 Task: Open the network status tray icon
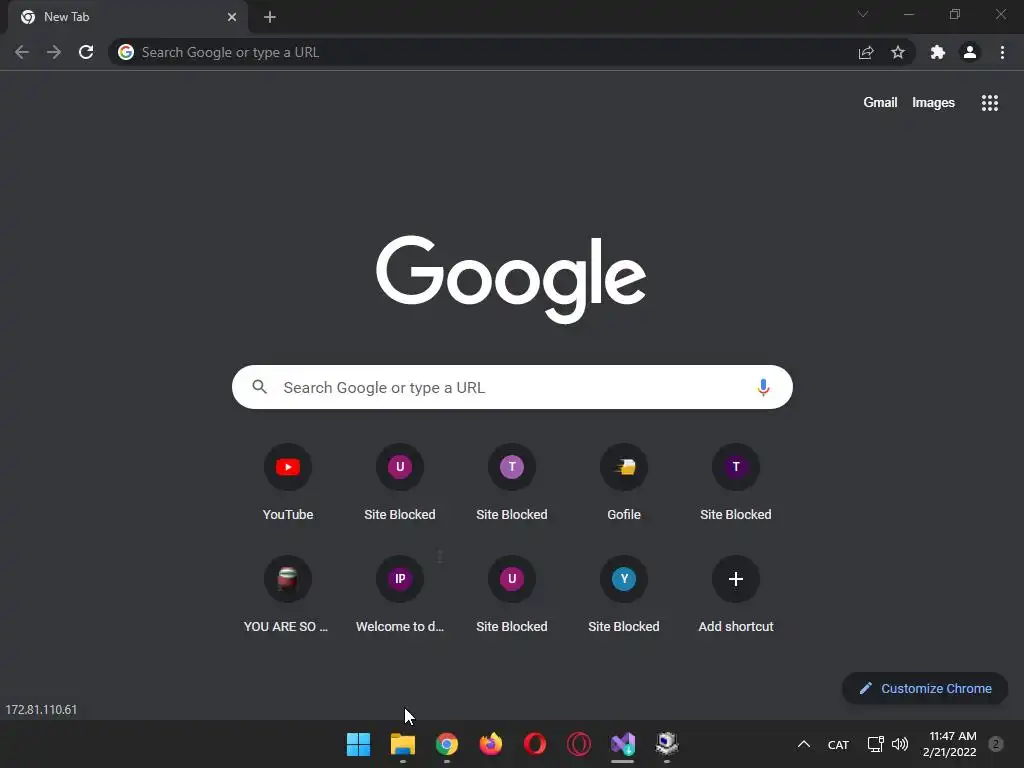pos(875,744)
